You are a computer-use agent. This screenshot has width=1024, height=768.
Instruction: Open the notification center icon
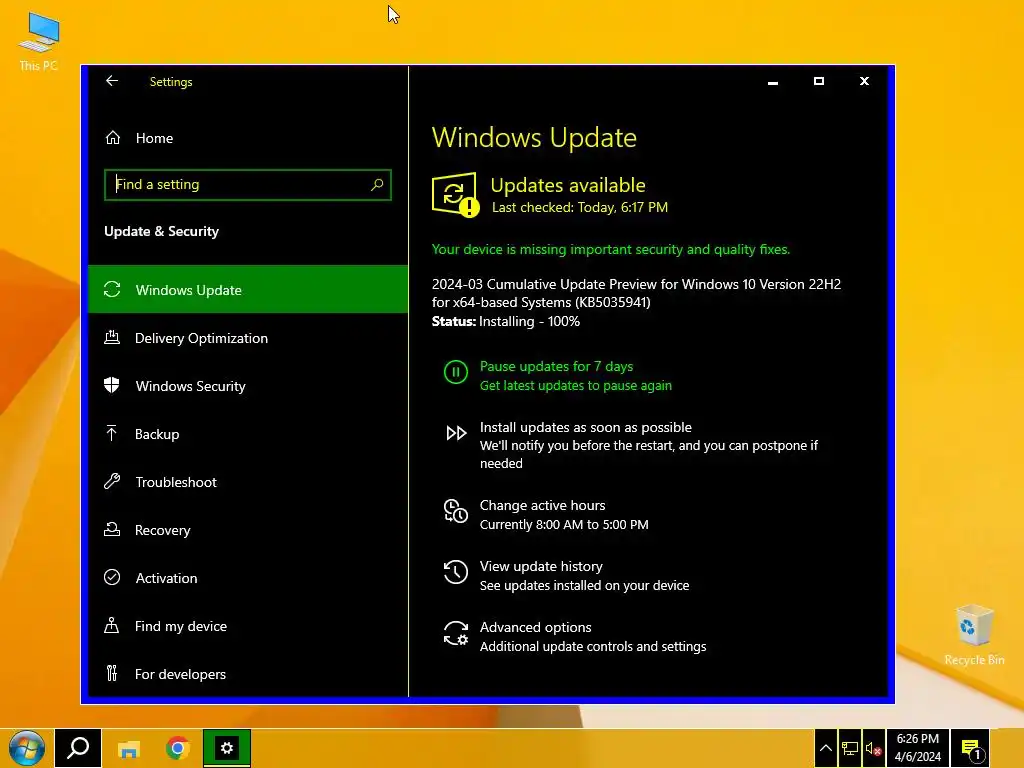(972, 748)
